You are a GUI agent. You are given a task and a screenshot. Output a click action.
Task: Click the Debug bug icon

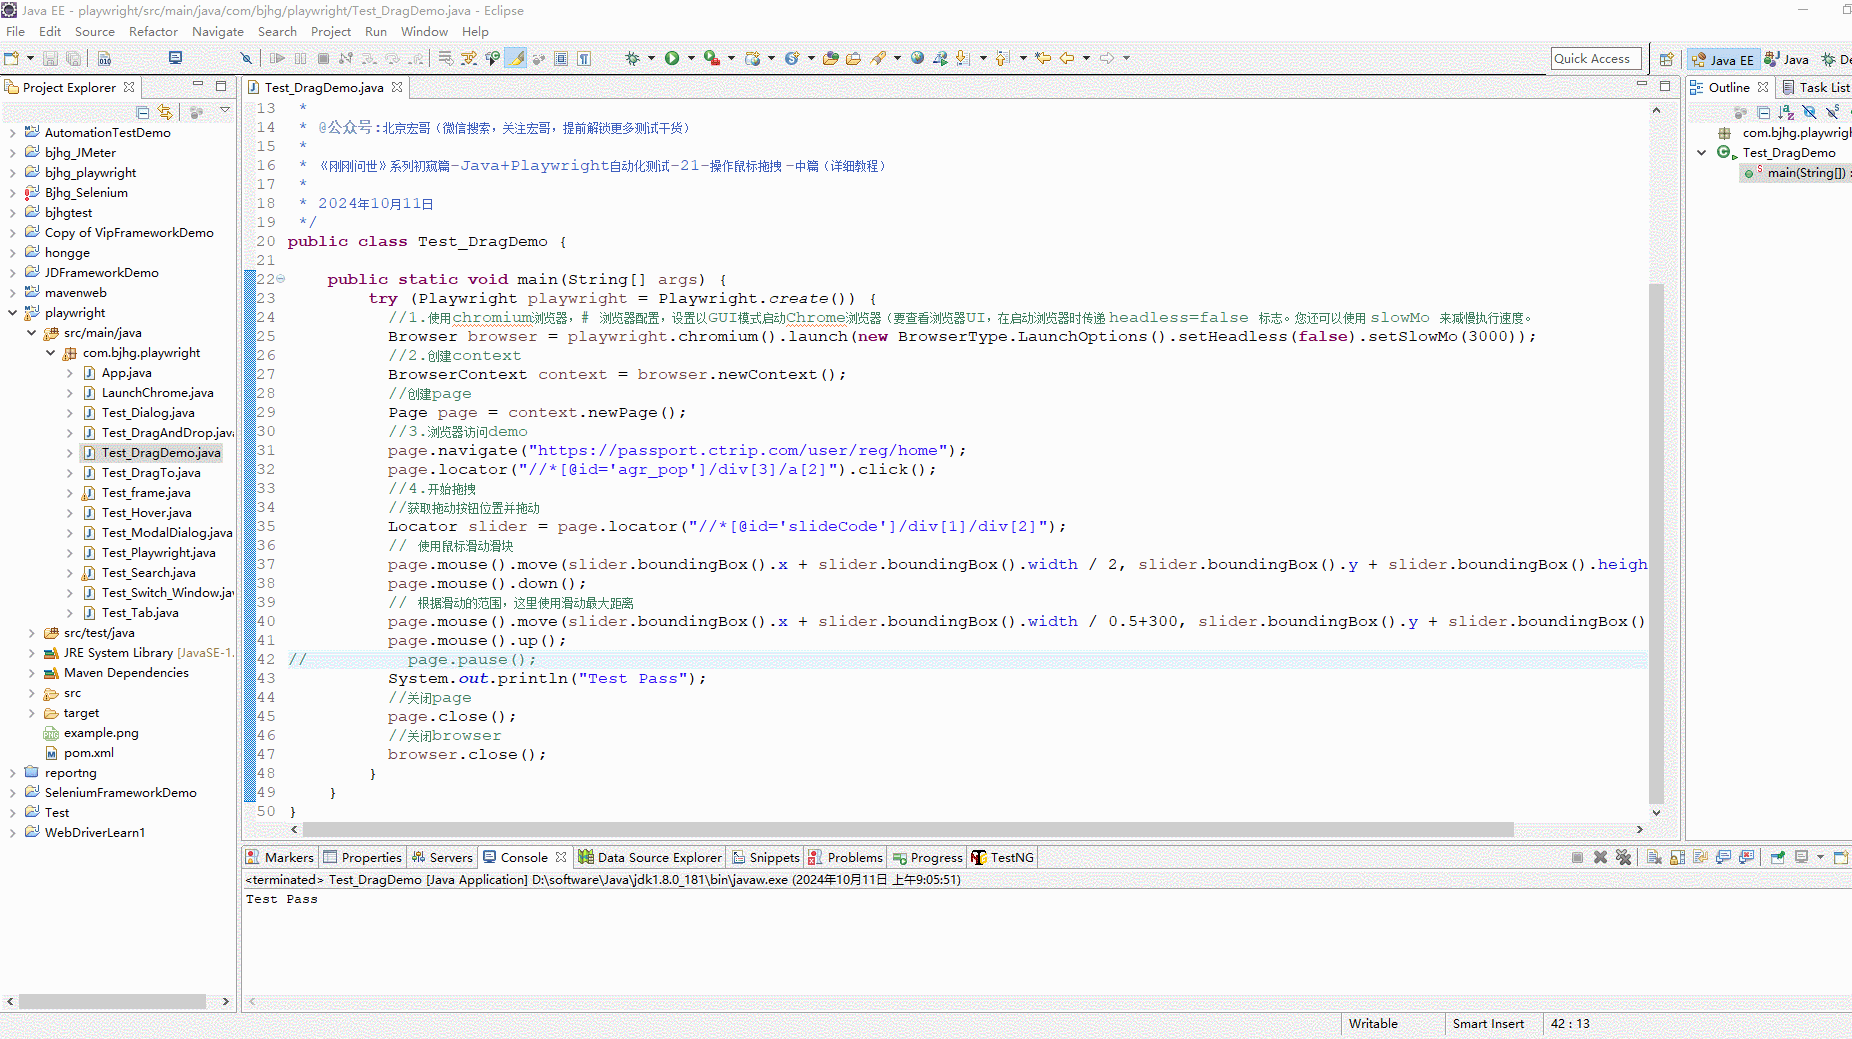pyautogui.click(x=632, y=58)
